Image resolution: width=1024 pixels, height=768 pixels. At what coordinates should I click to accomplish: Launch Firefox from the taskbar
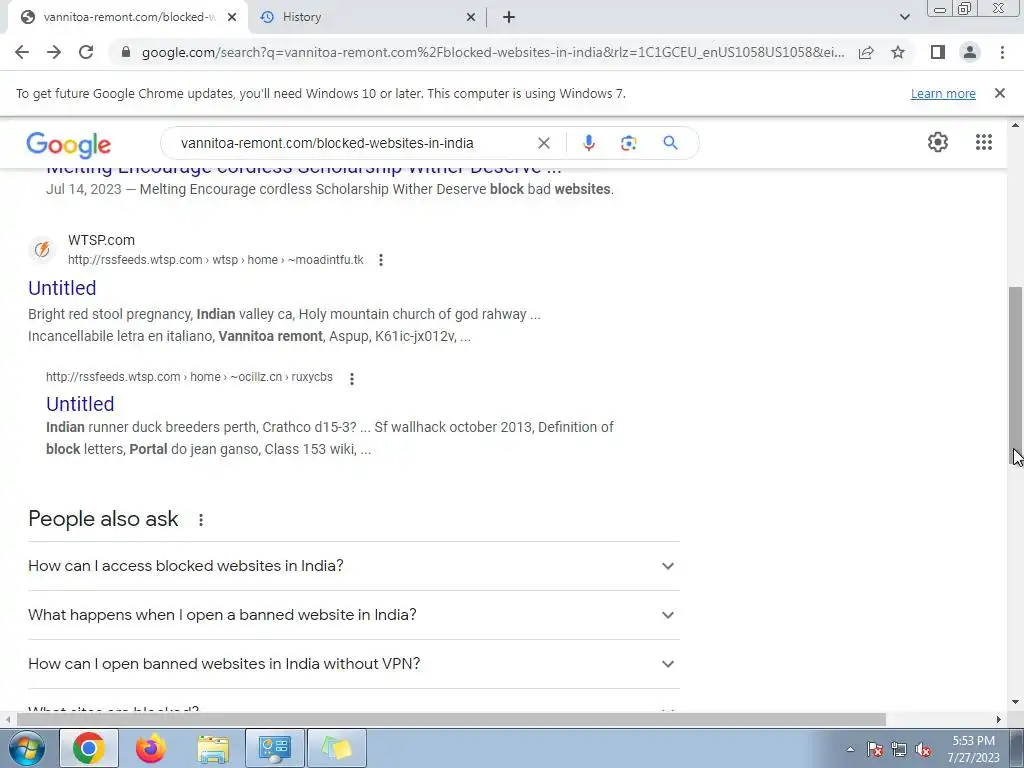[151, 748]
